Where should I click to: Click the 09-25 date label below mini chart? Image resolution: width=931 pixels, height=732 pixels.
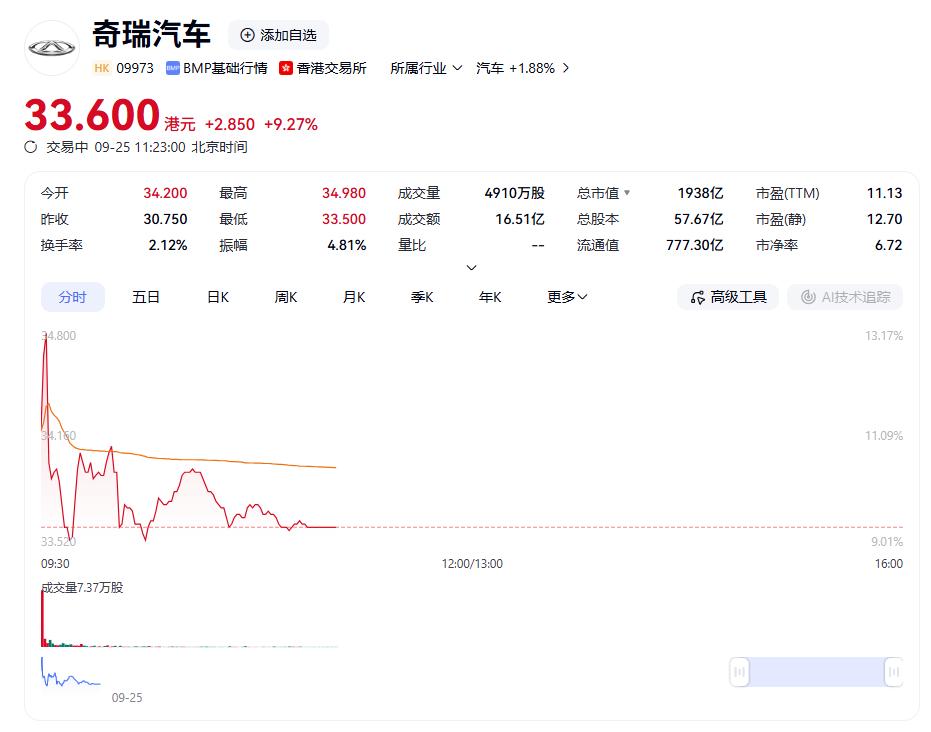coord(127,698)
